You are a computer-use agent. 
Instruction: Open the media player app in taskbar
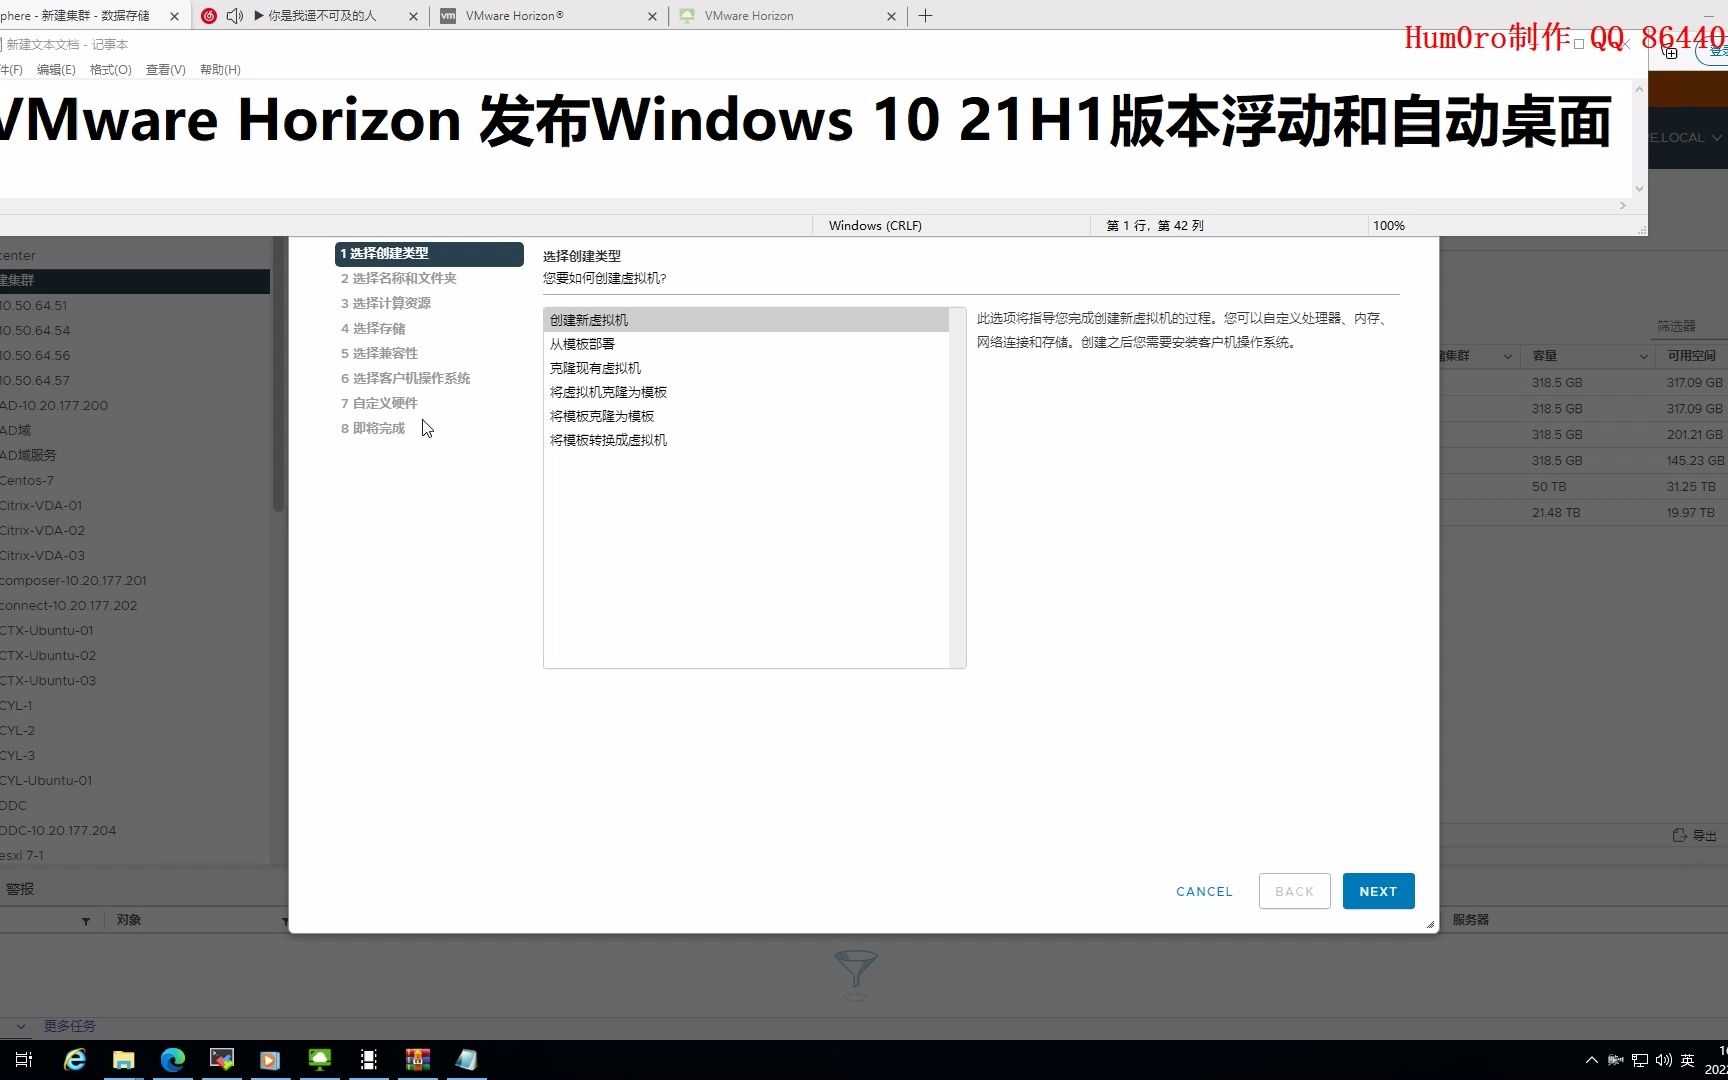(271, 1060)
